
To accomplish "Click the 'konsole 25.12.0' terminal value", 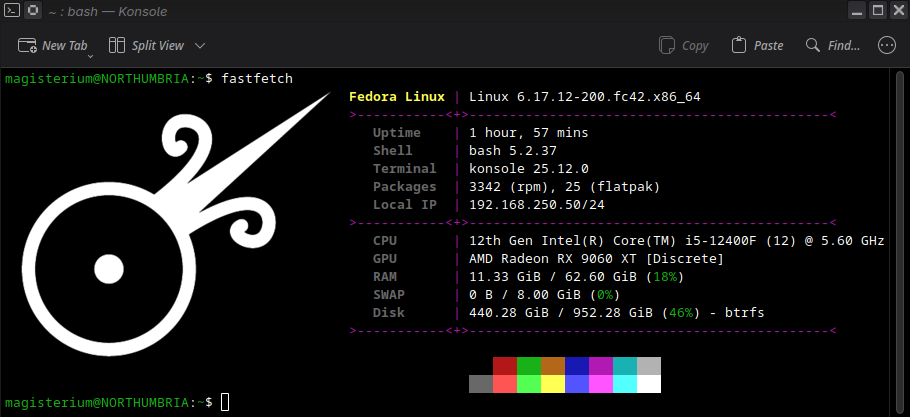I will pyautogui.click(x=529, y=169).
